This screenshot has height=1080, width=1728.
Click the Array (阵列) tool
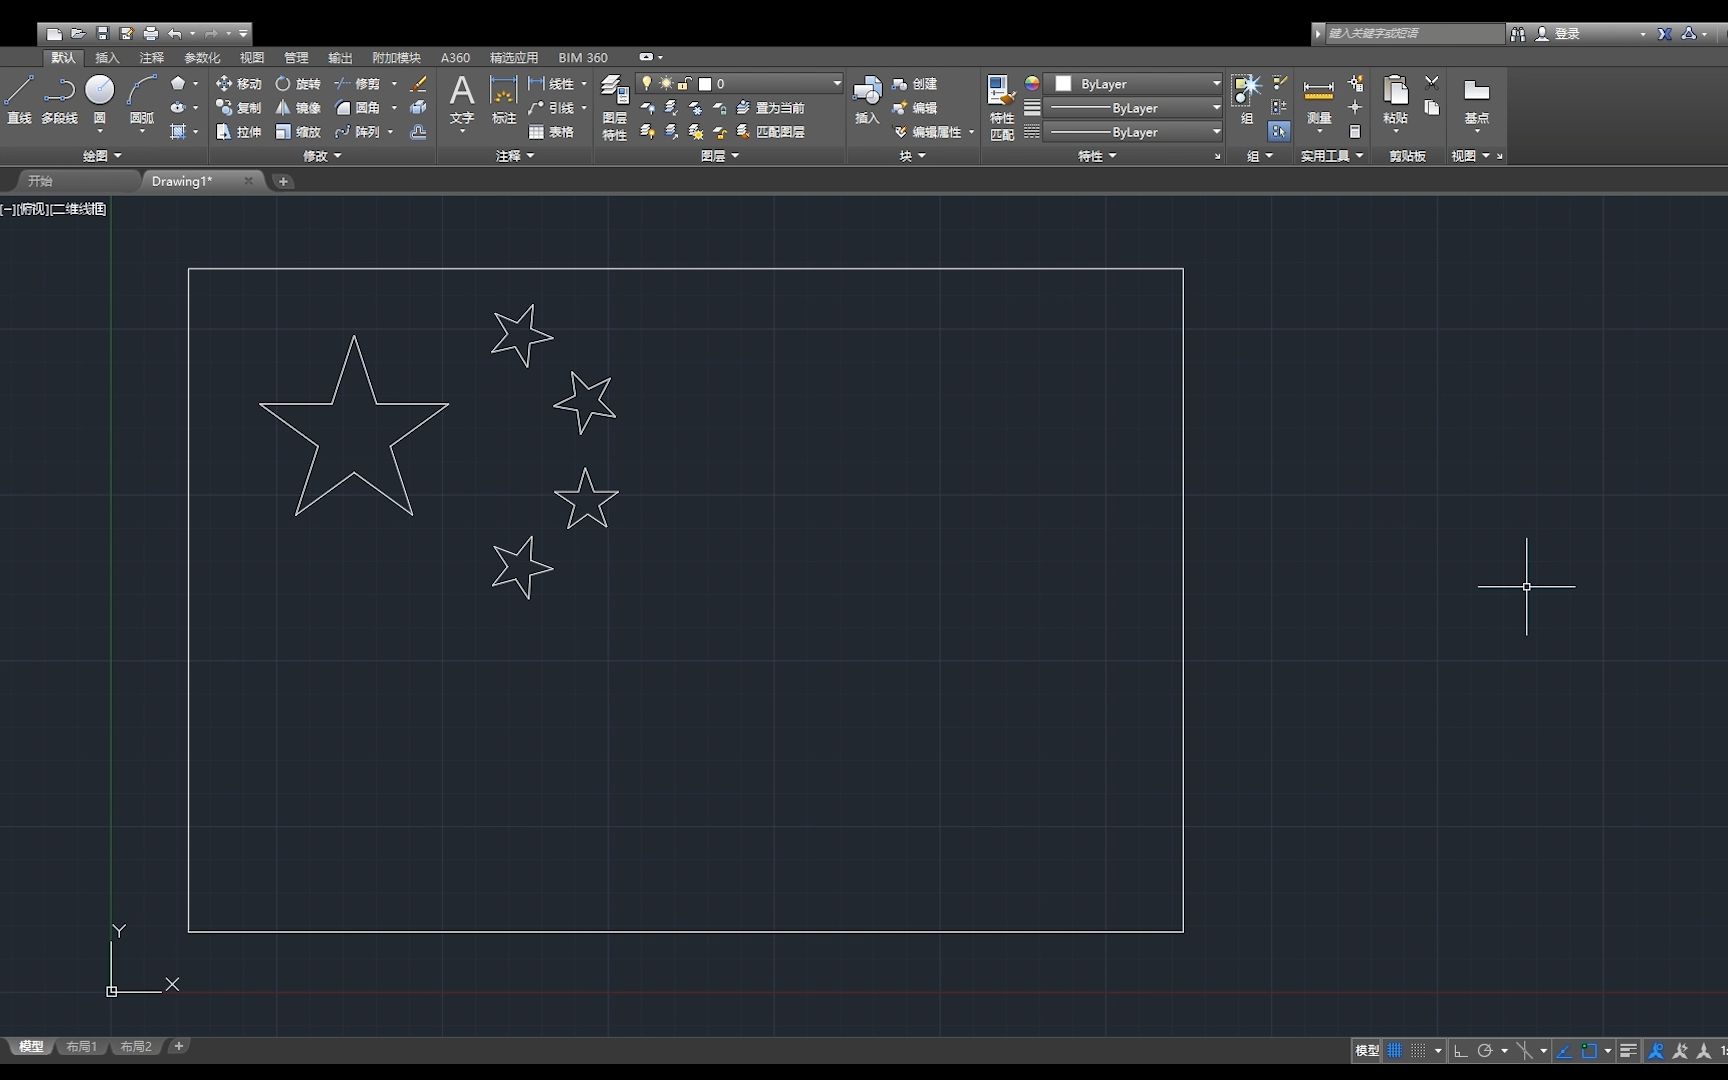pos(357,132)
